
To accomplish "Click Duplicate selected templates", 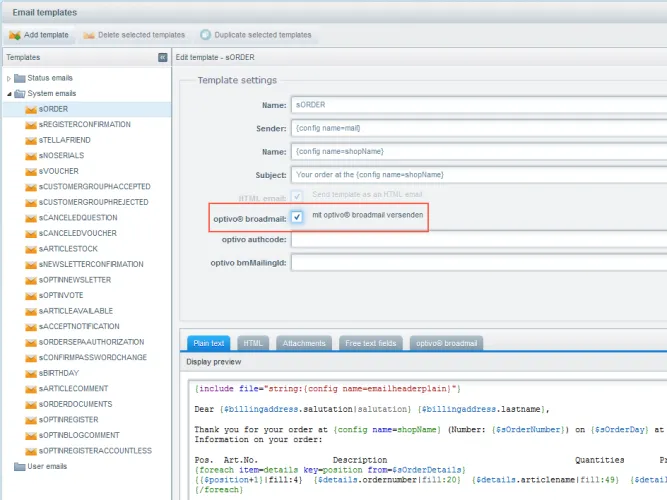I will coord(256,35).
